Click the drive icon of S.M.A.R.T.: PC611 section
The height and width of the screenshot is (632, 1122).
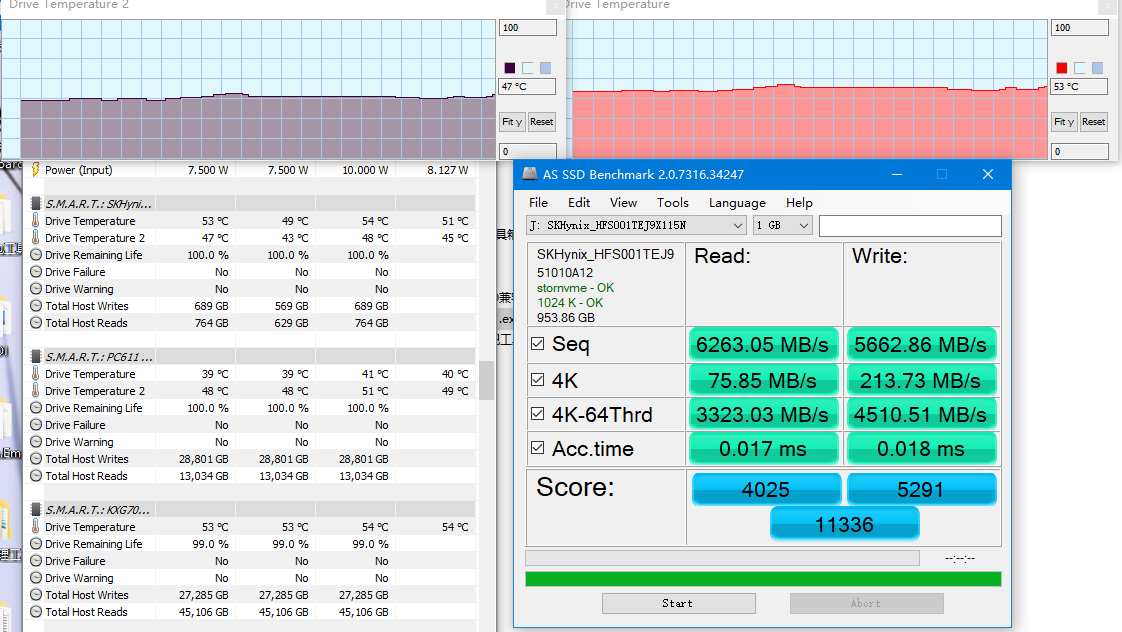click(36, 356)
